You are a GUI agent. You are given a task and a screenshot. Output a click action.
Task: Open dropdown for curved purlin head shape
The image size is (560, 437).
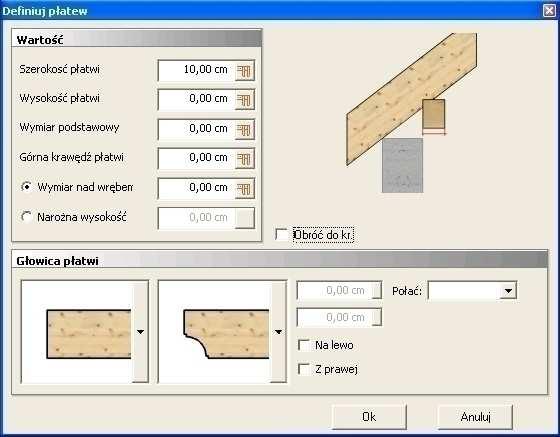(x=278, y=332)
